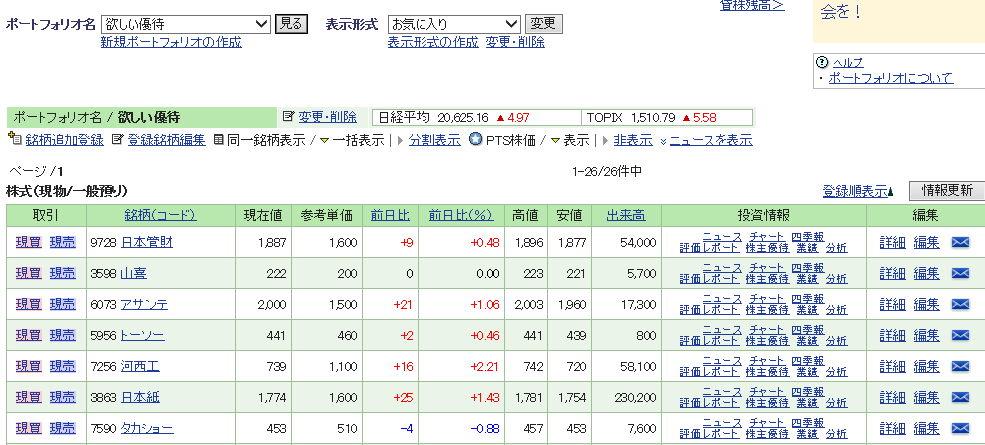Click 日経平均 value 20,625.16
The width and height of the screenshot is (985, 445).
point(463,118)
